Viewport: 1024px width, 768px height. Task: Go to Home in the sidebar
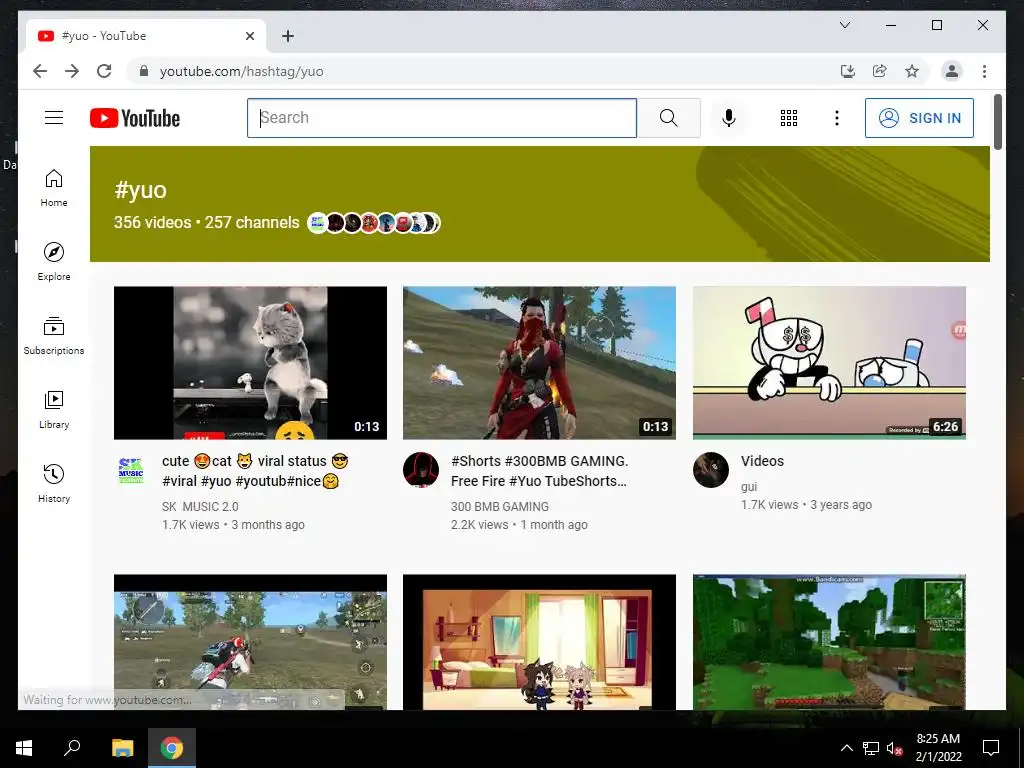[54, 188]
